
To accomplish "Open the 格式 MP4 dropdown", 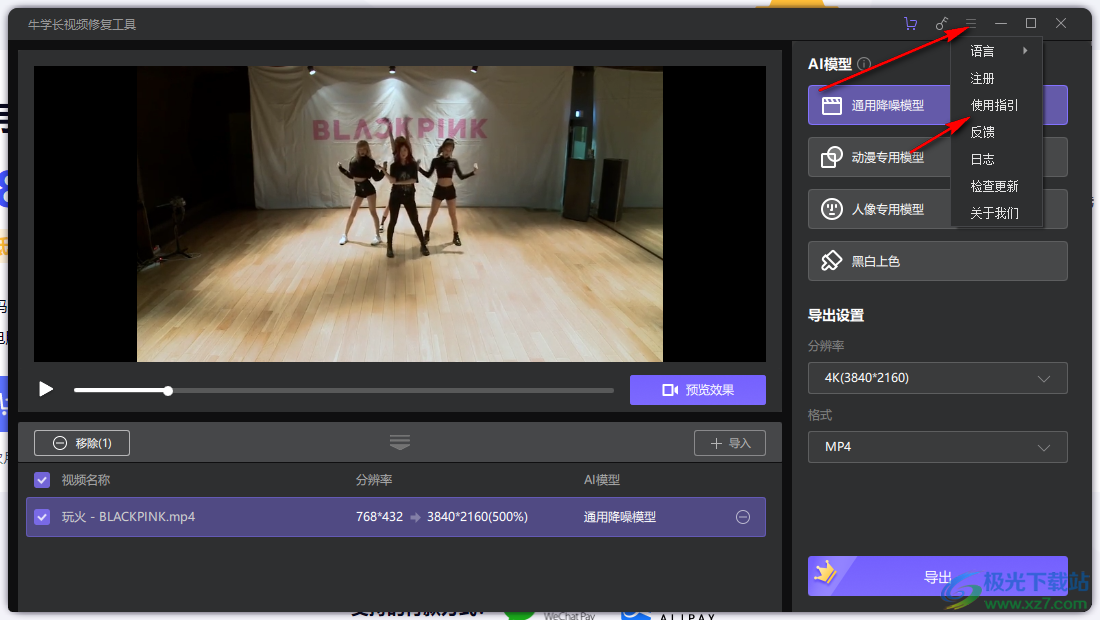I will tap(937, 446).
